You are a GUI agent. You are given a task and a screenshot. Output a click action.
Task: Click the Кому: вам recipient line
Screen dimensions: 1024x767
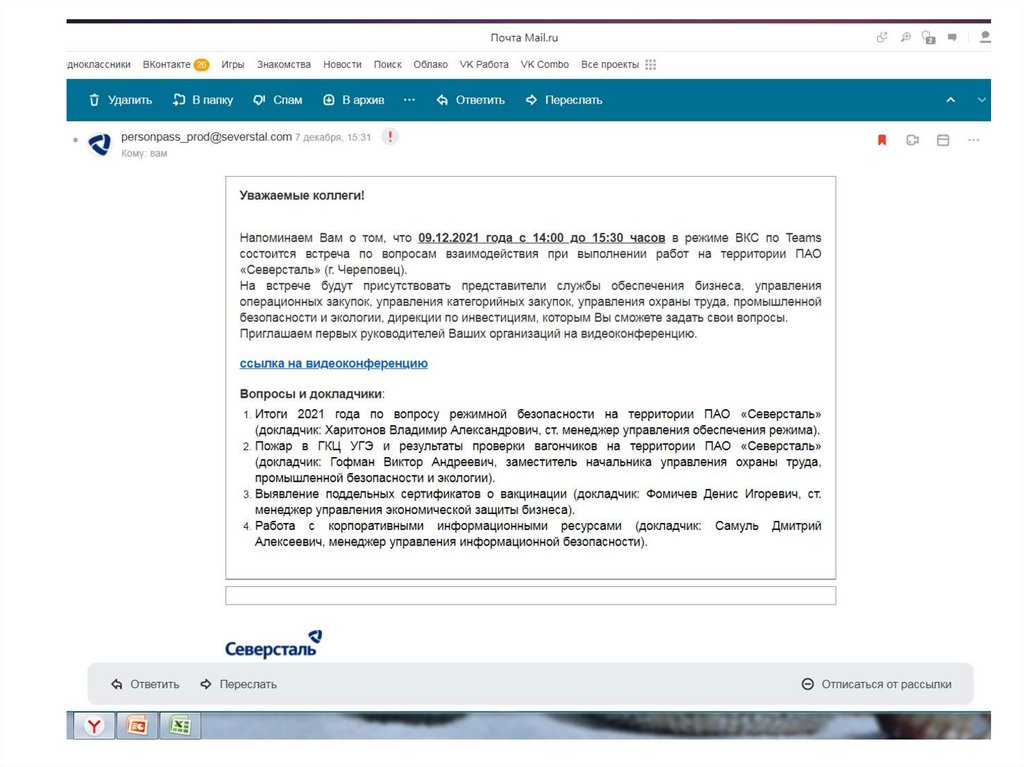[144, 154]
